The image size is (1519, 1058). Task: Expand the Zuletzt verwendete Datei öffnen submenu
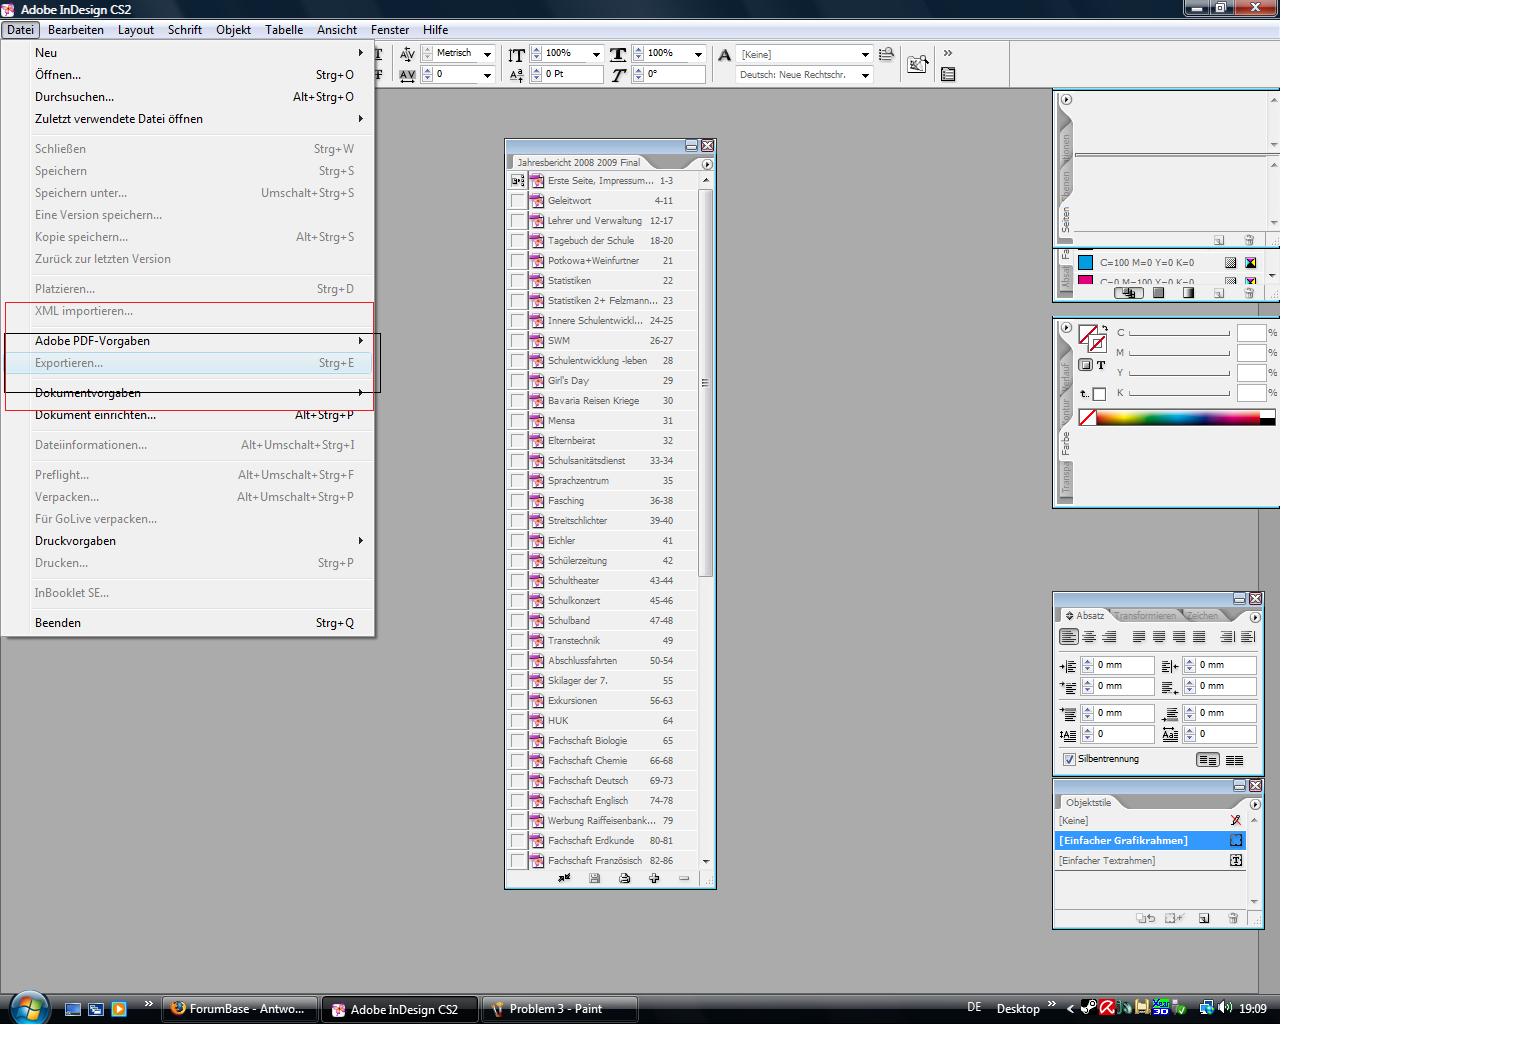coord(190,119)
